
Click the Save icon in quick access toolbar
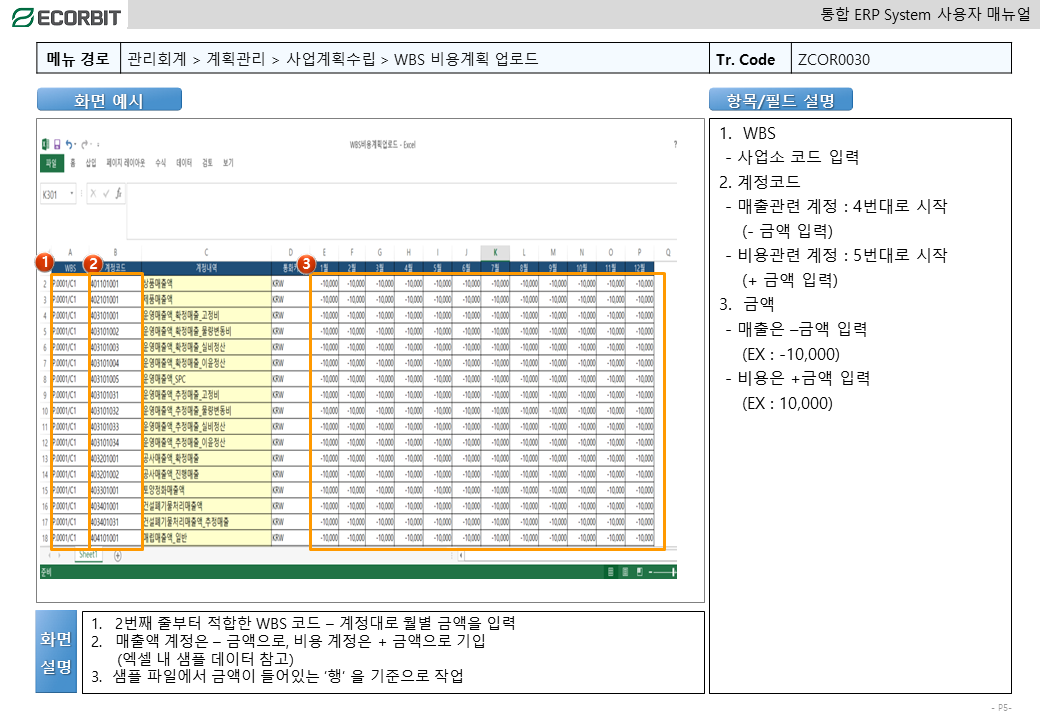point(57,144)
